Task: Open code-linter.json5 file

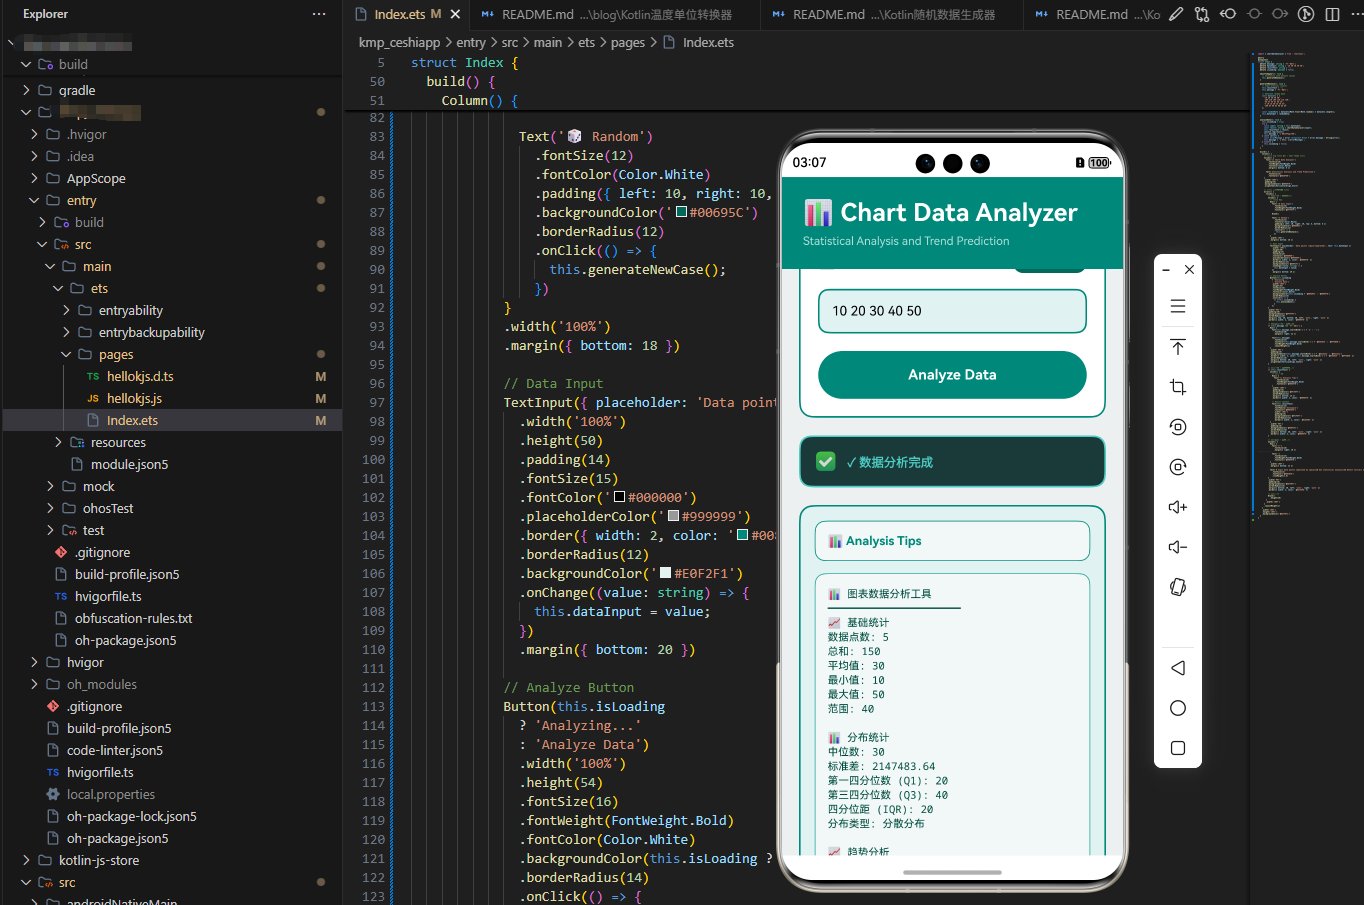Action: pos(114,750)
